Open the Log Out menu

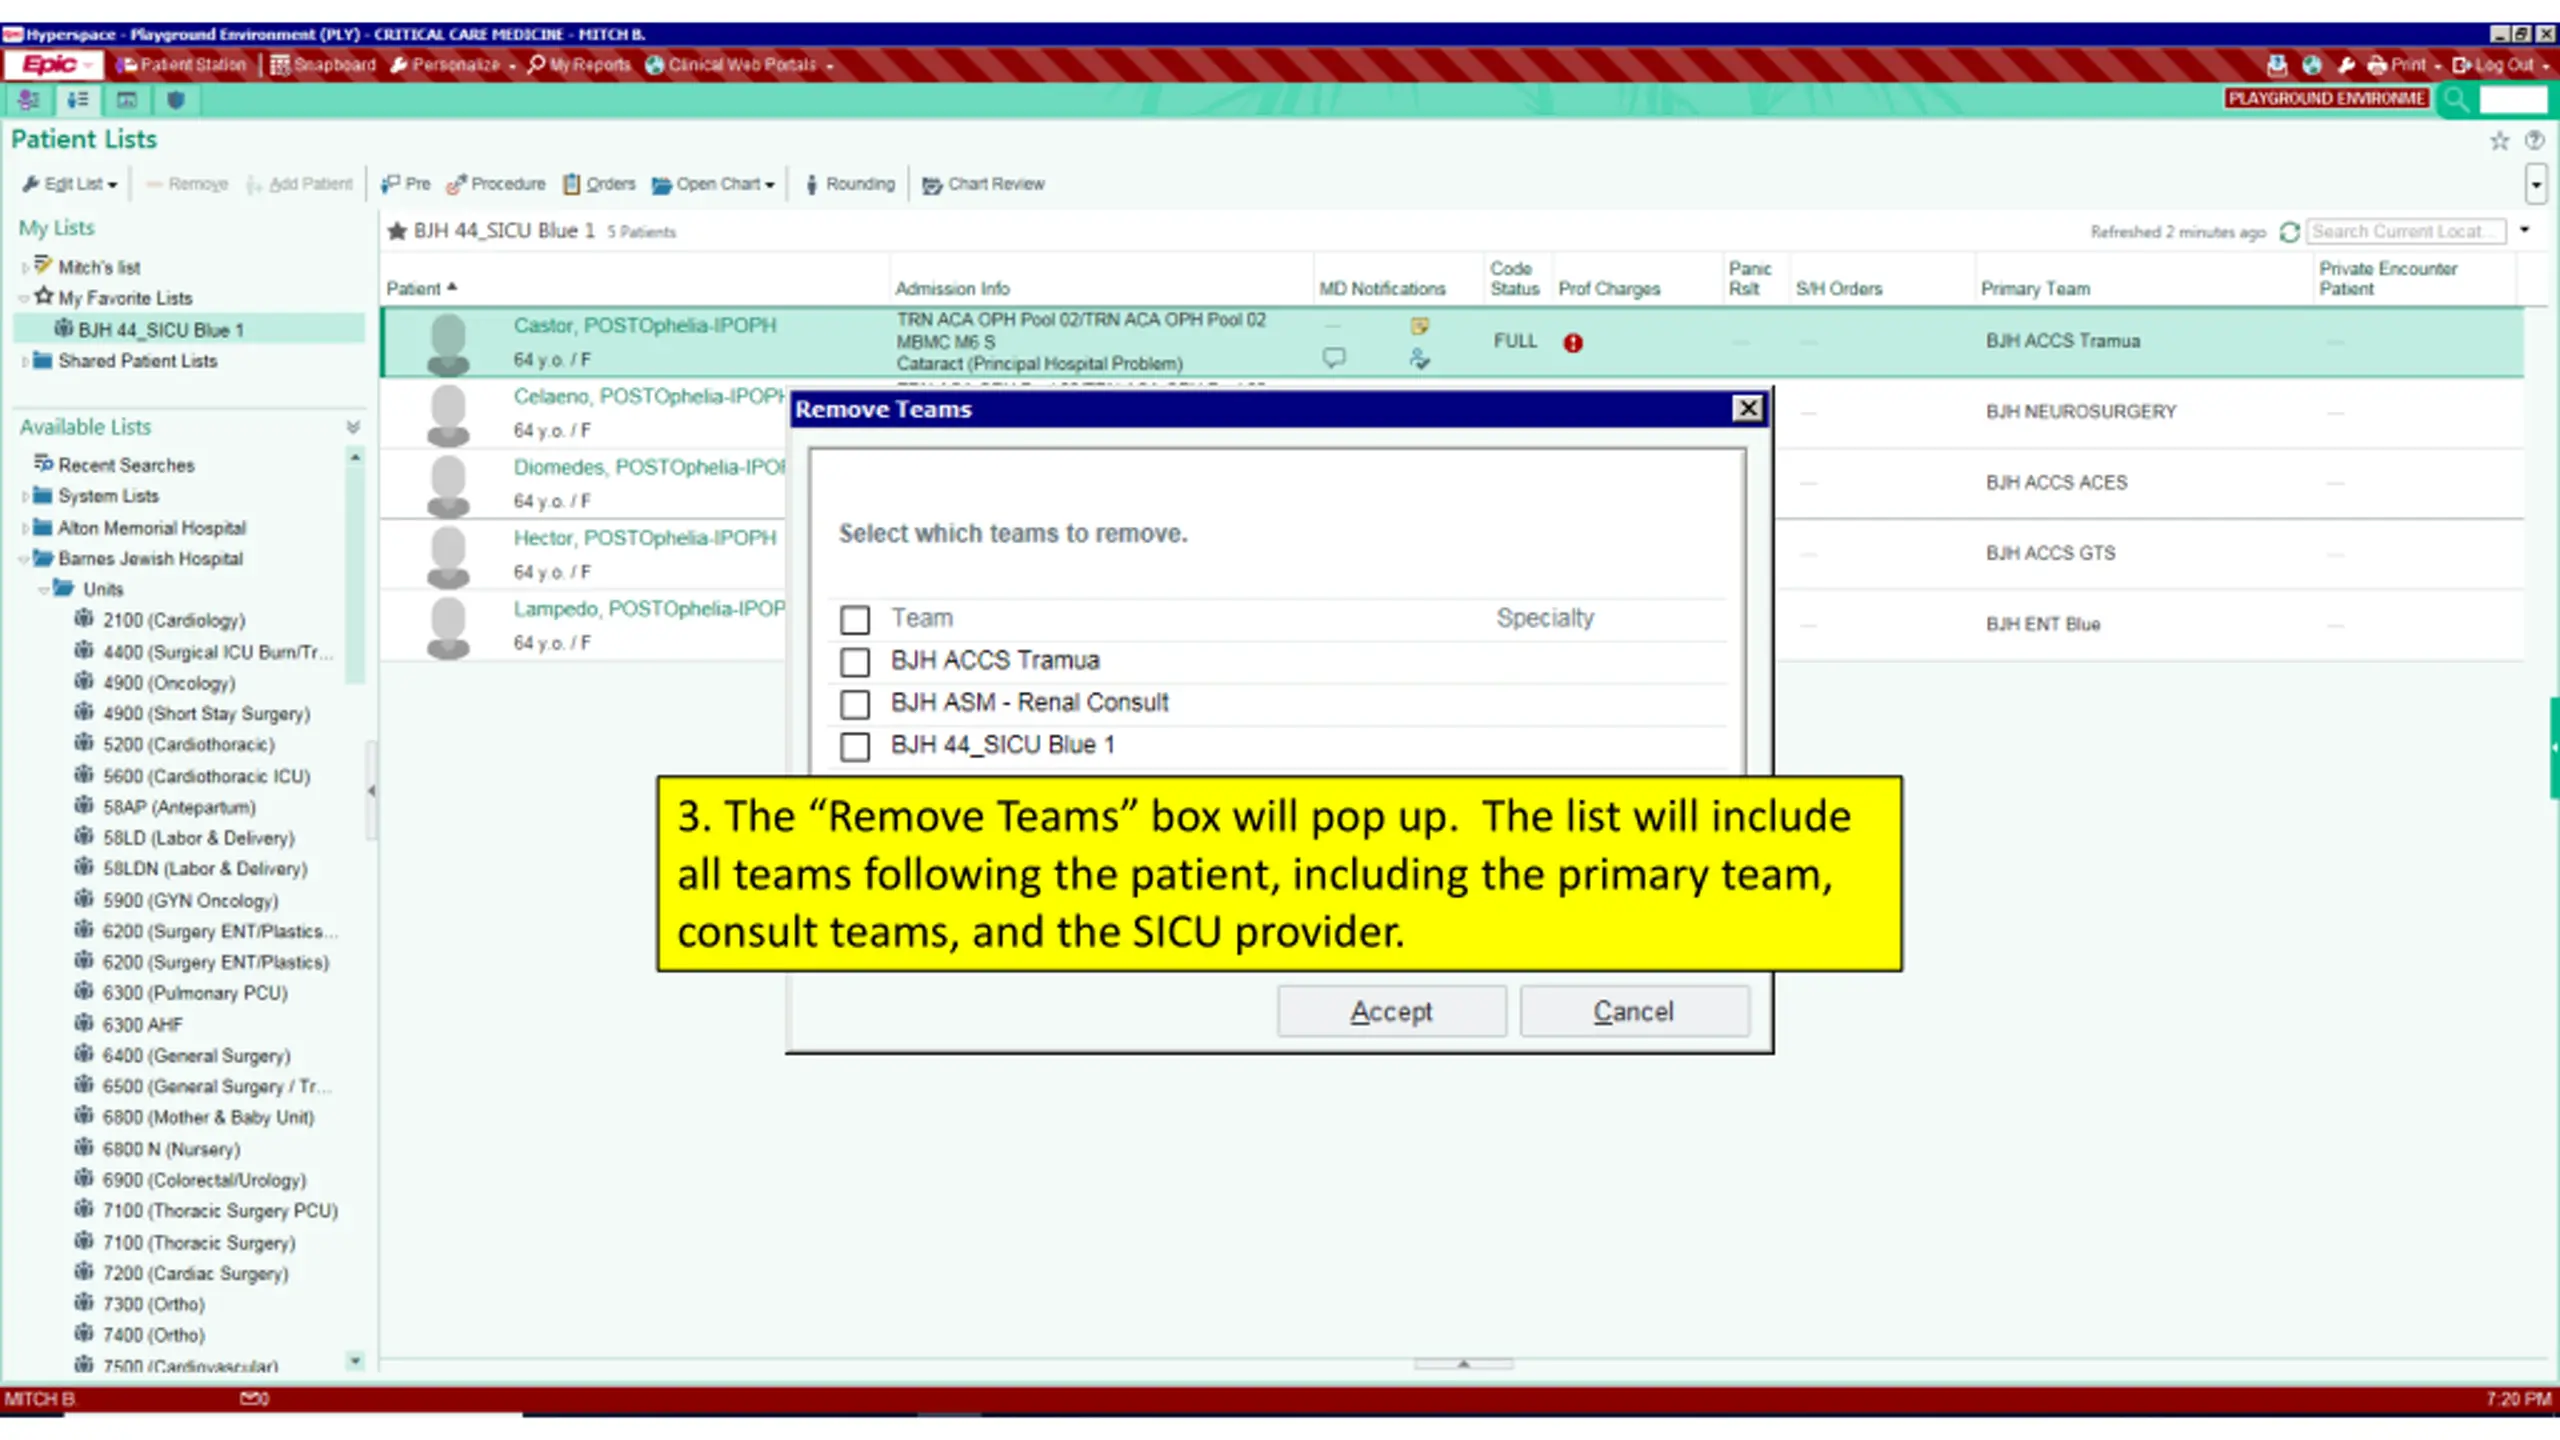[2499, 65]
